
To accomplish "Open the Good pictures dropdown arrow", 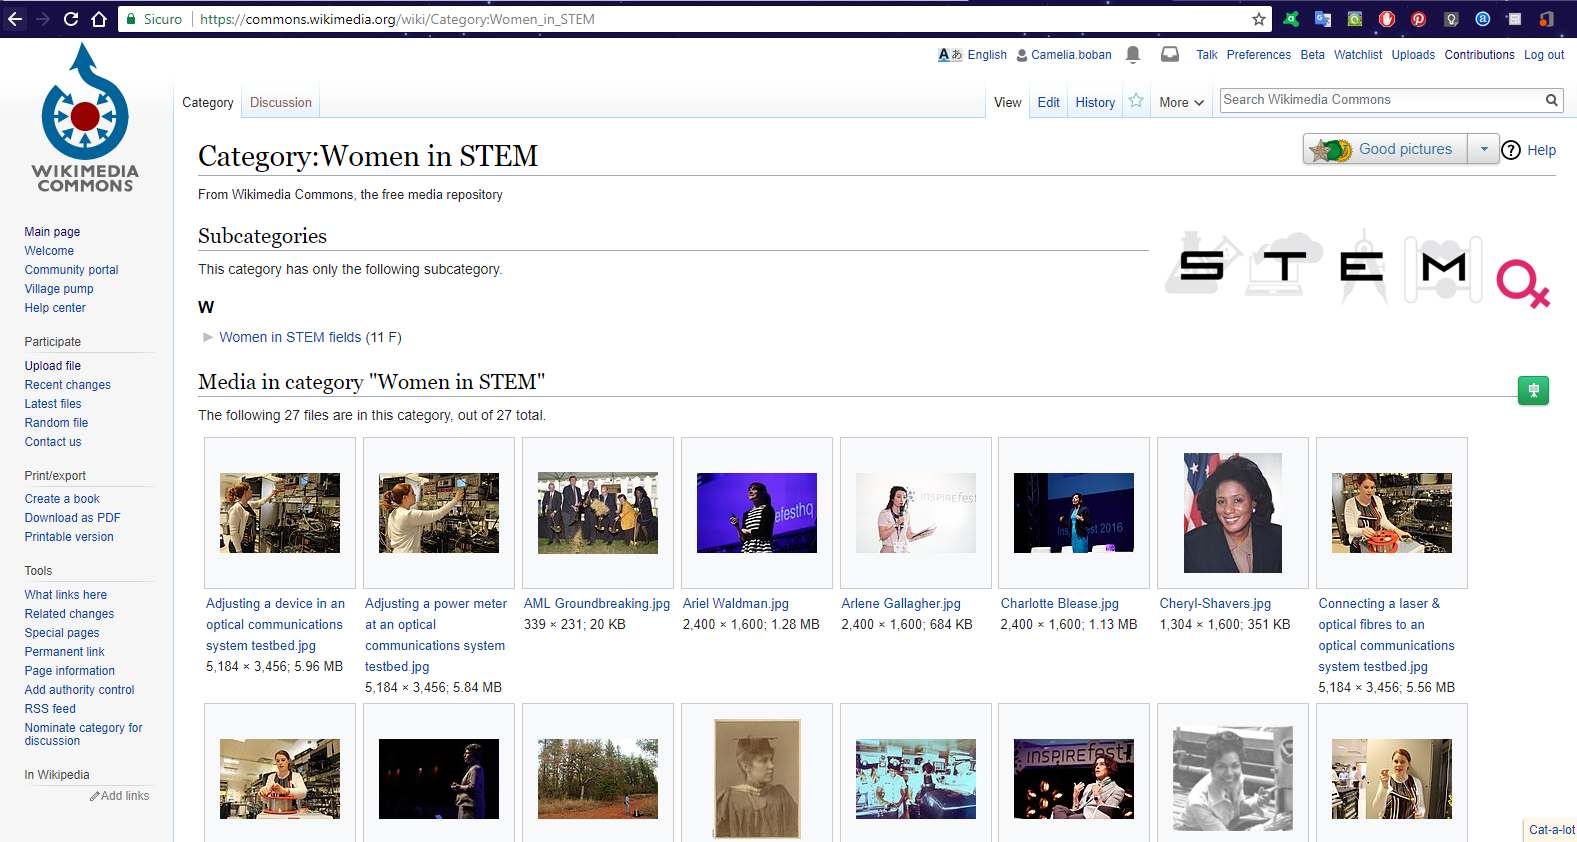I will (x=1484, y=149).
